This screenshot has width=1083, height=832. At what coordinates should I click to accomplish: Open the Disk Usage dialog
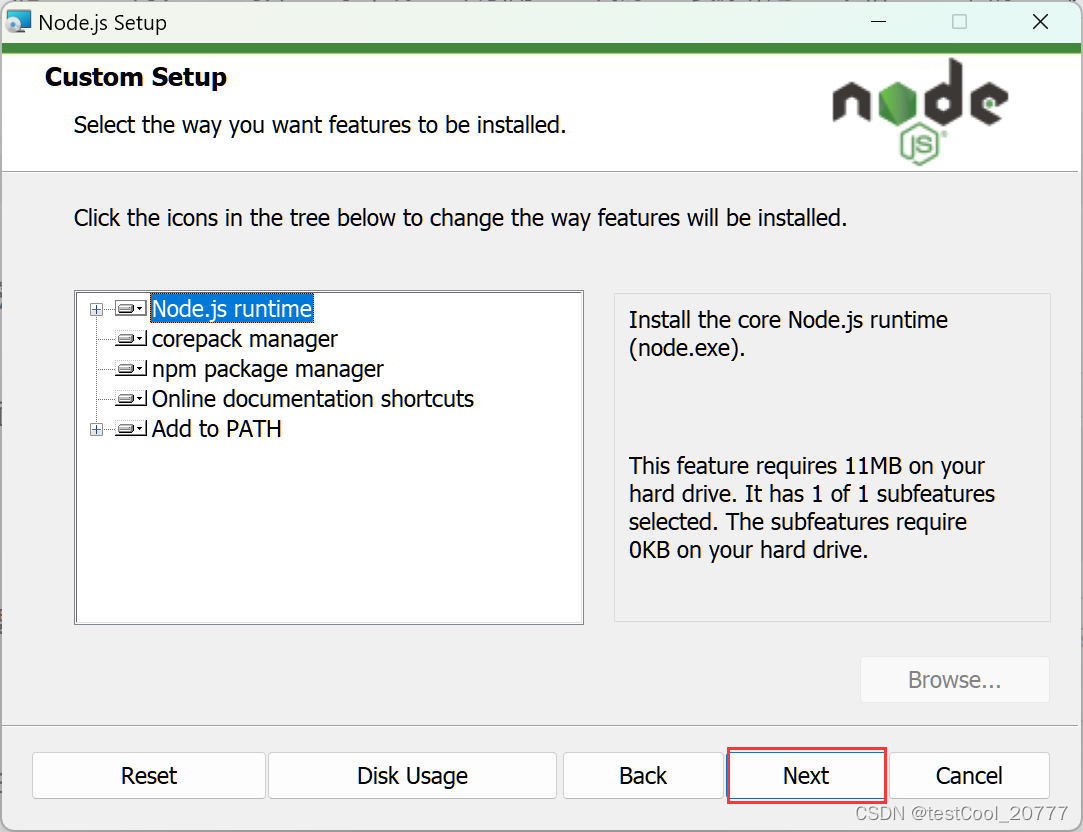412,775
